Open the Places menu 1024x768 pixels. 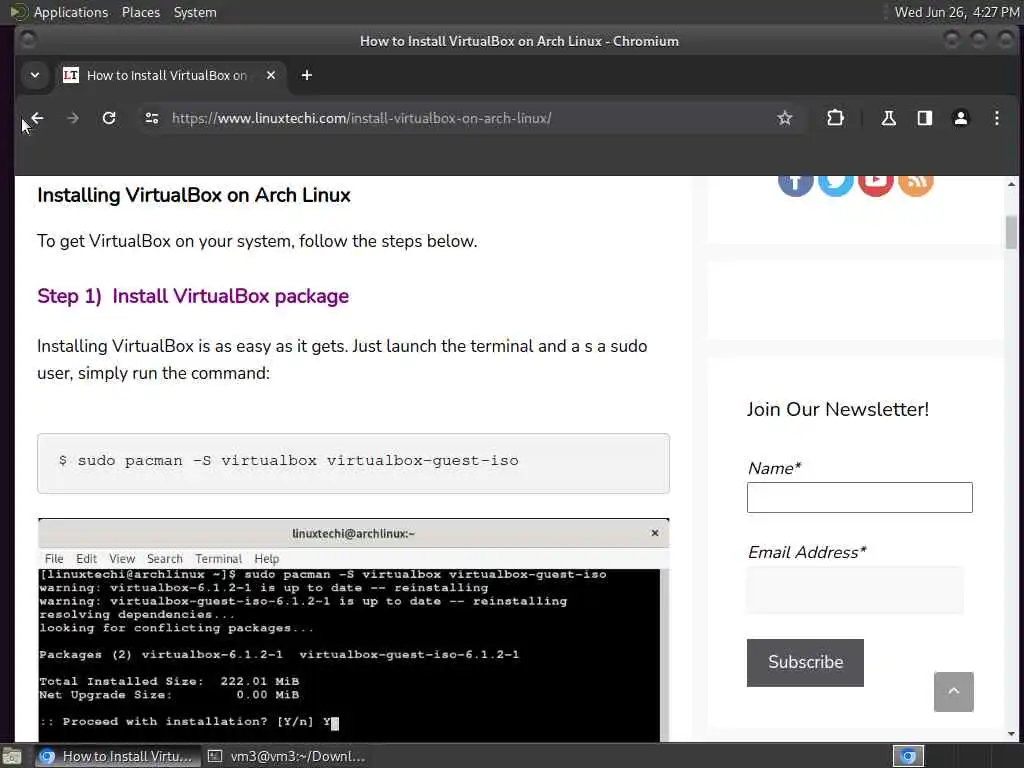pyautogui.click(x=140, y=12)
